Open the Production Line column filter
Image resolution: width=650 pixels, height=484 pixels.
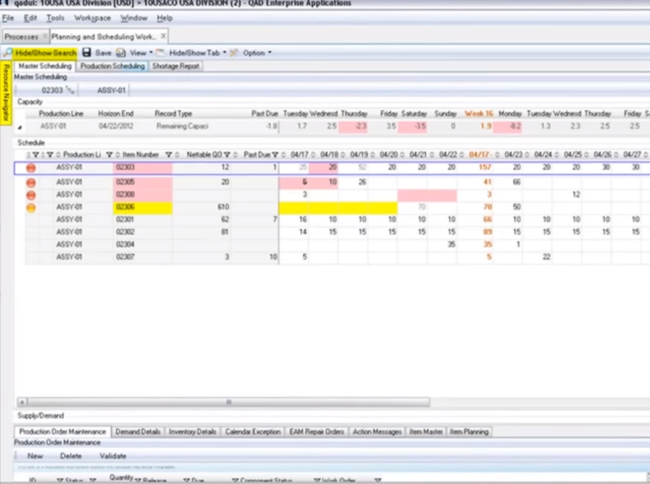coord(107,155)
